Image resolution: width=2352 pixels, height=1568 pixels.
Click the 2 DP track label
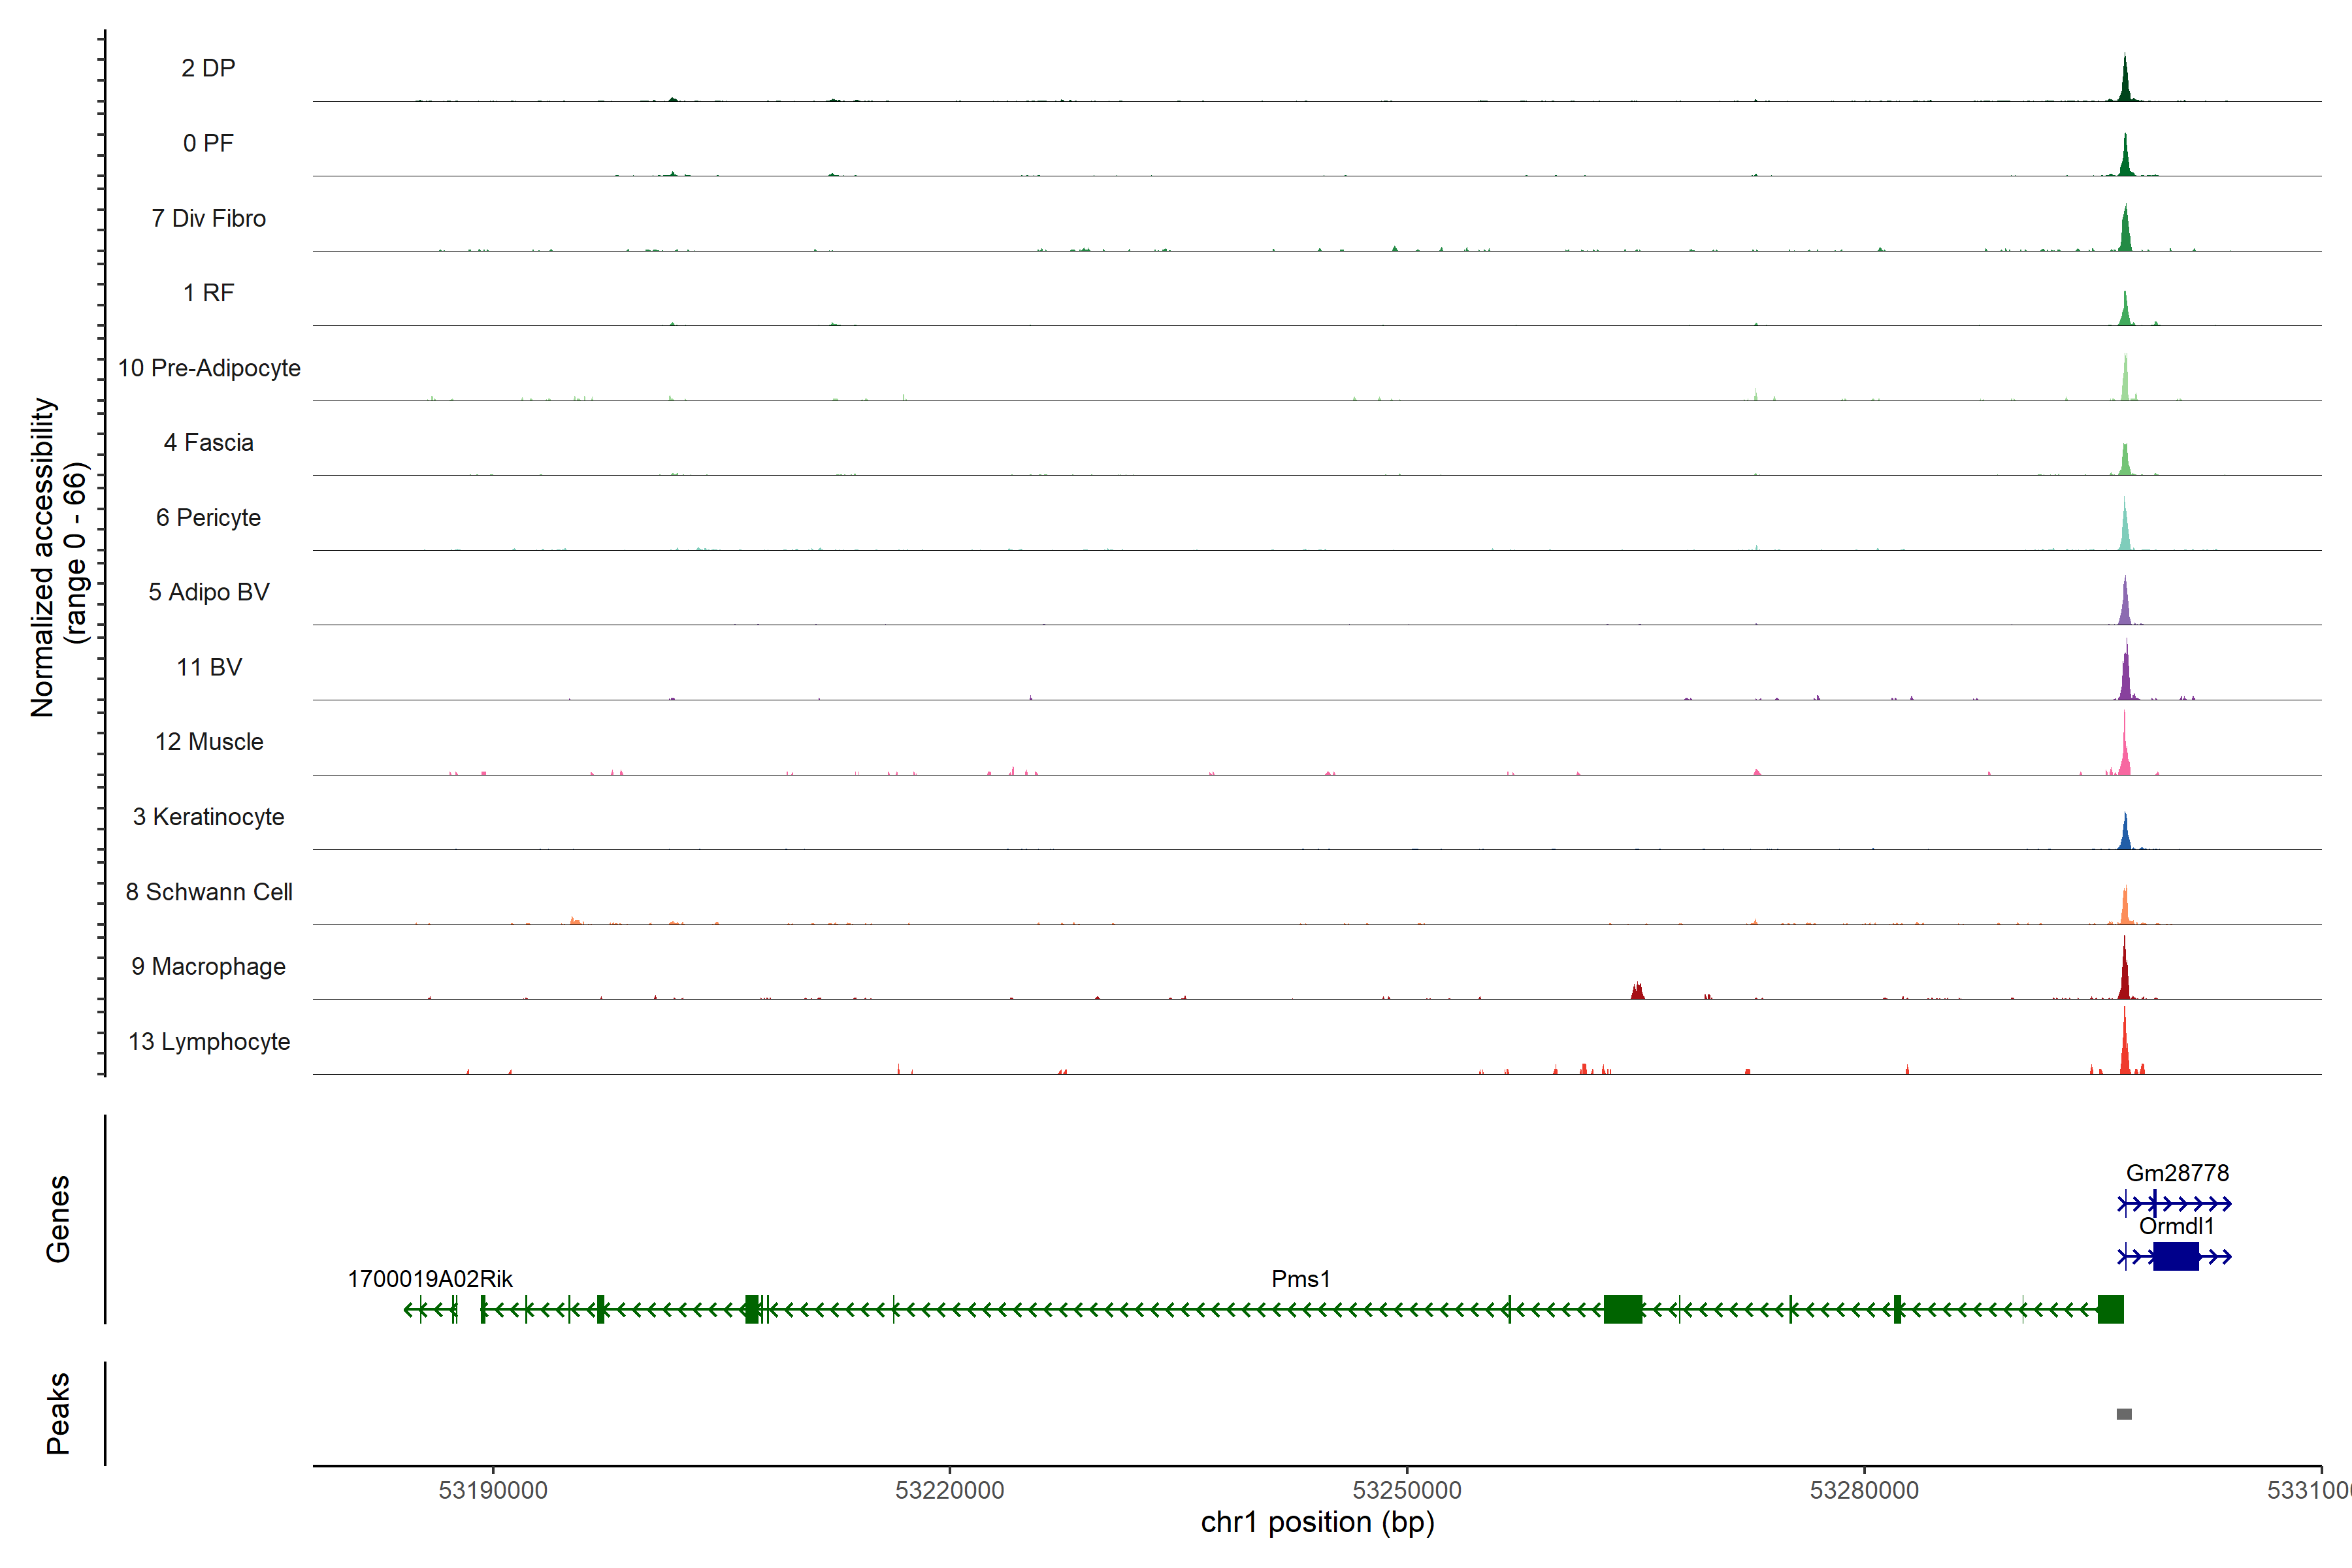[x=208, y=68]
